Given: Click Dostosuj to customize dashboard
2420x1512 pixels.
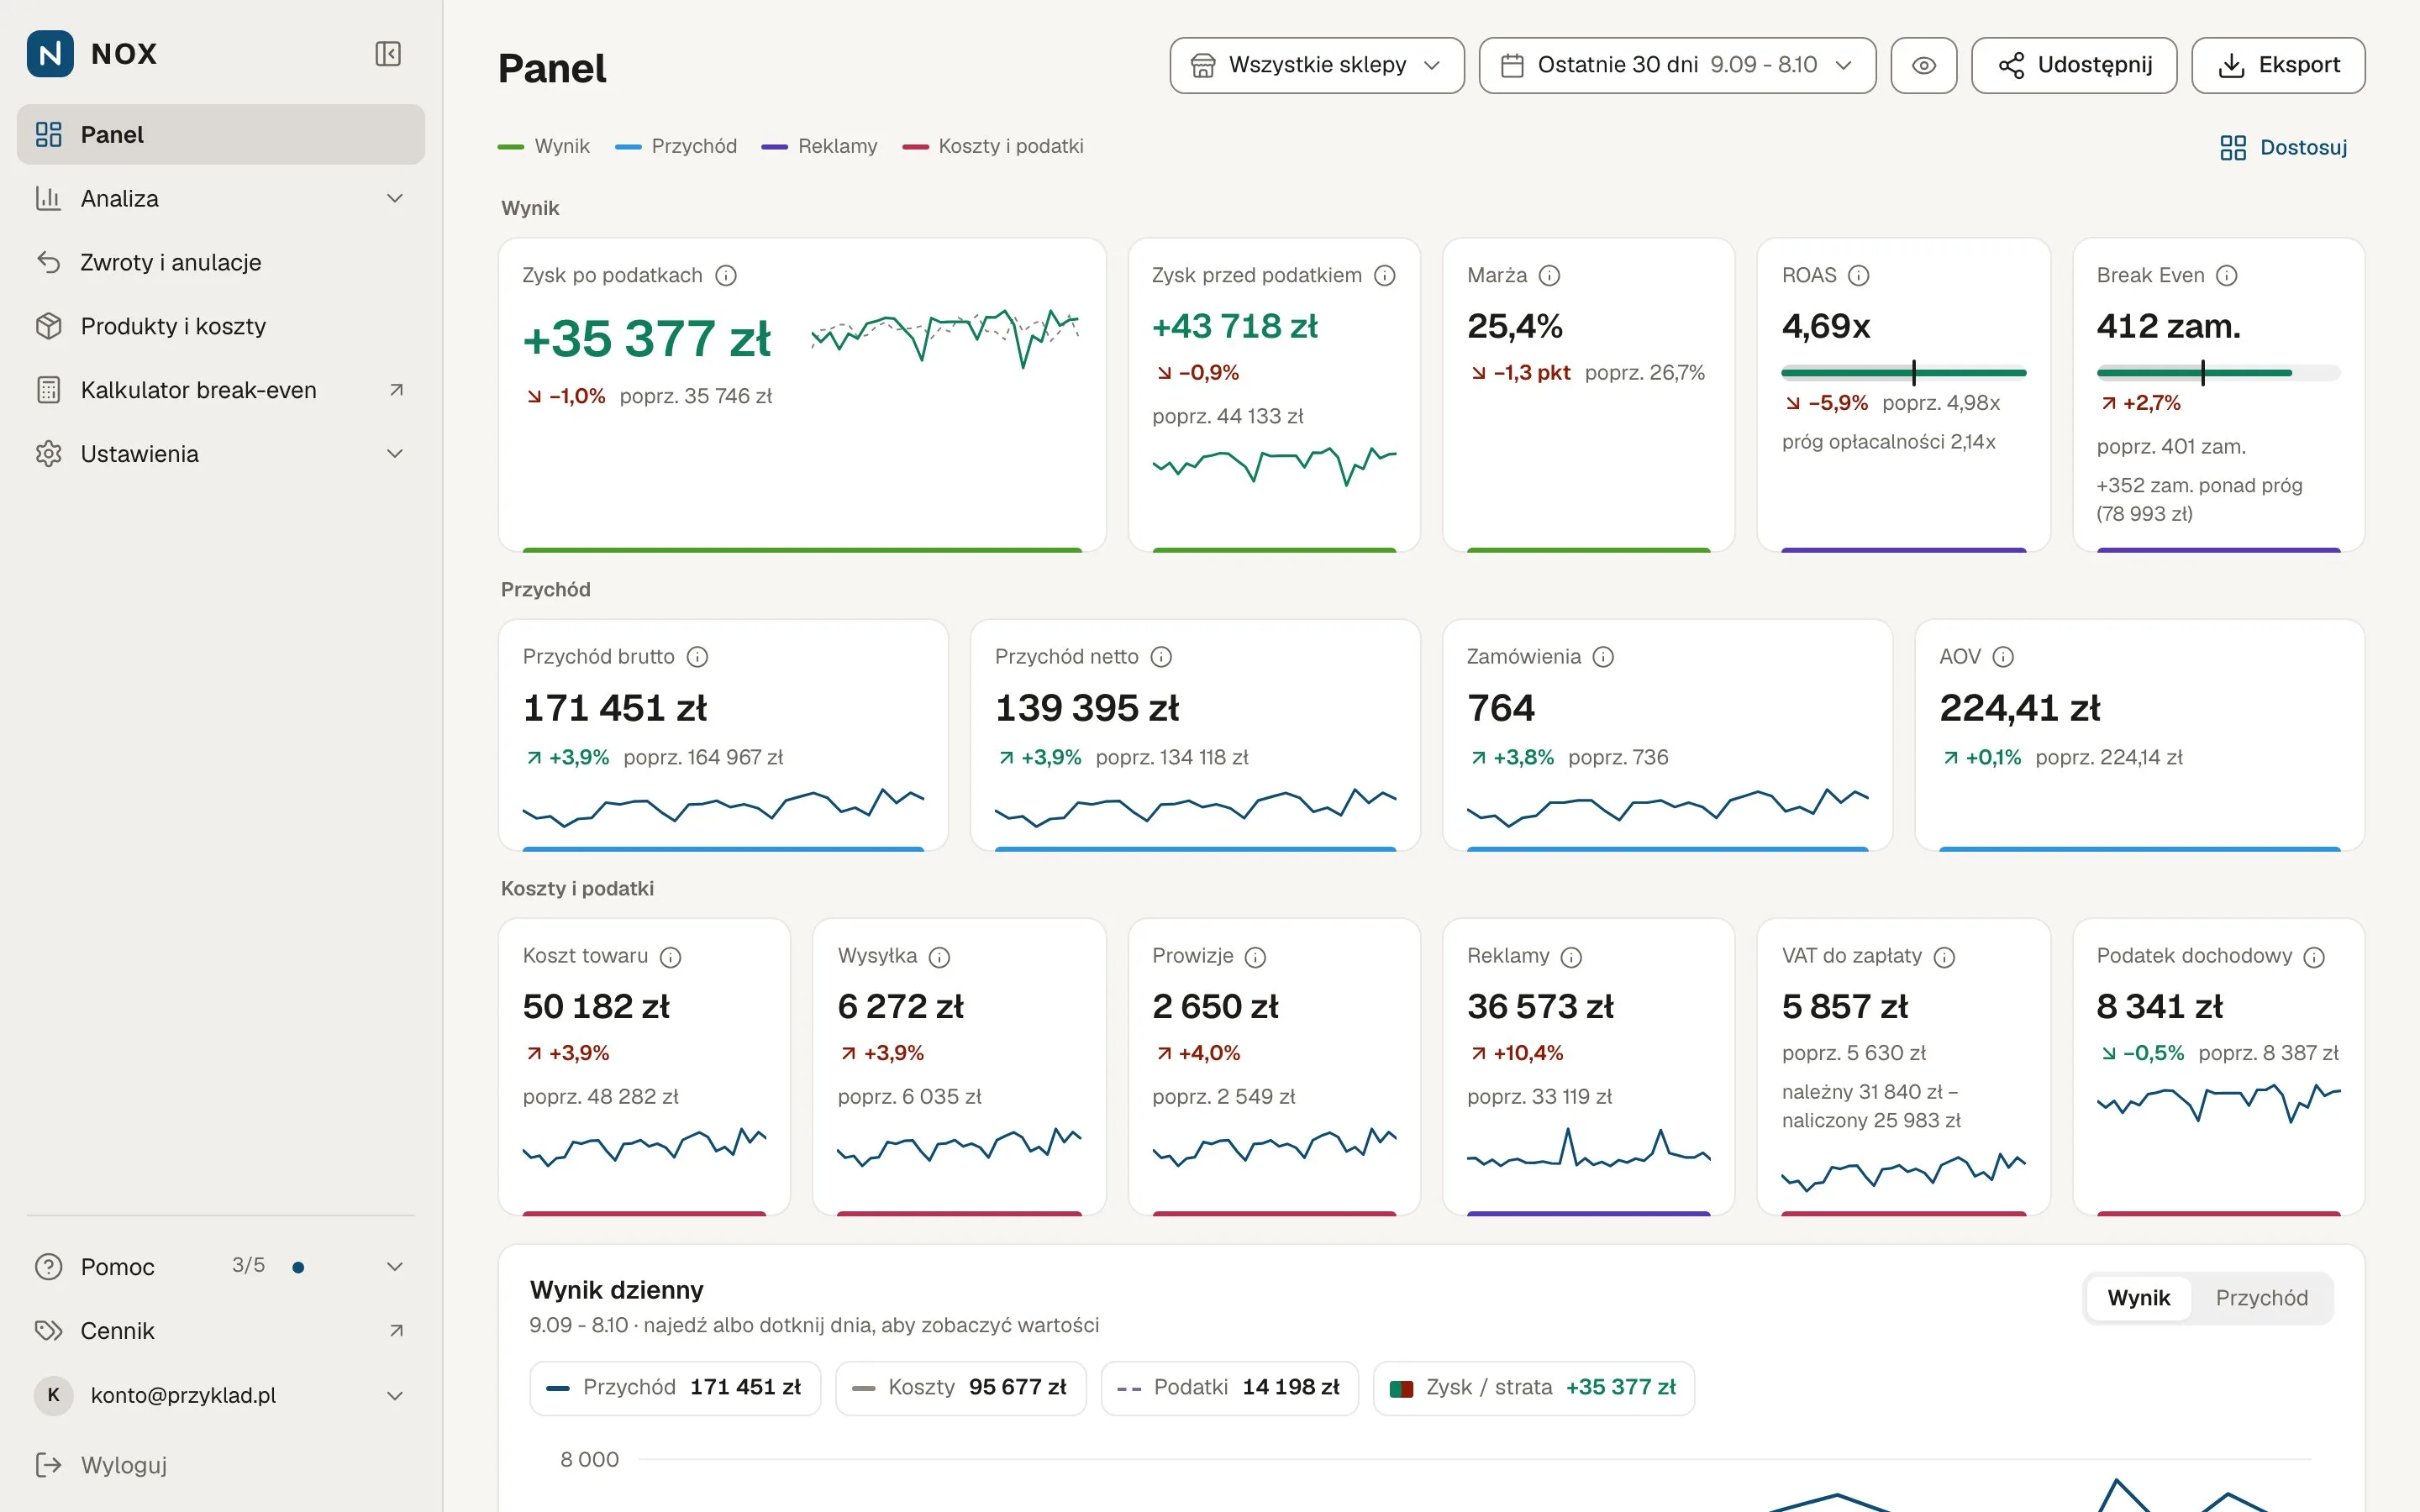Looking at the screenshot, I should [x=2283, y=148].
